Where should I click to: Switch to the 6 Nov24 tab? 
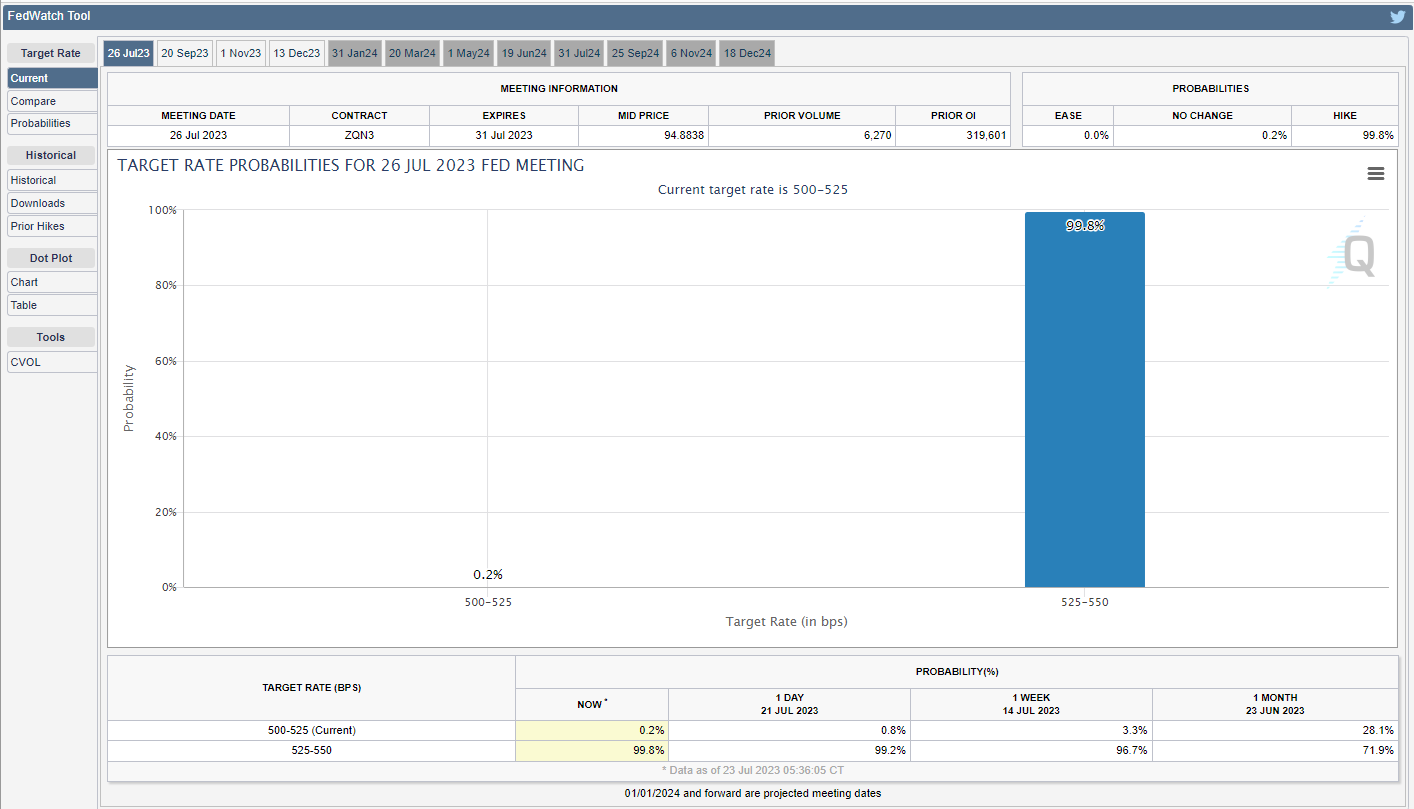pos(691,53)
